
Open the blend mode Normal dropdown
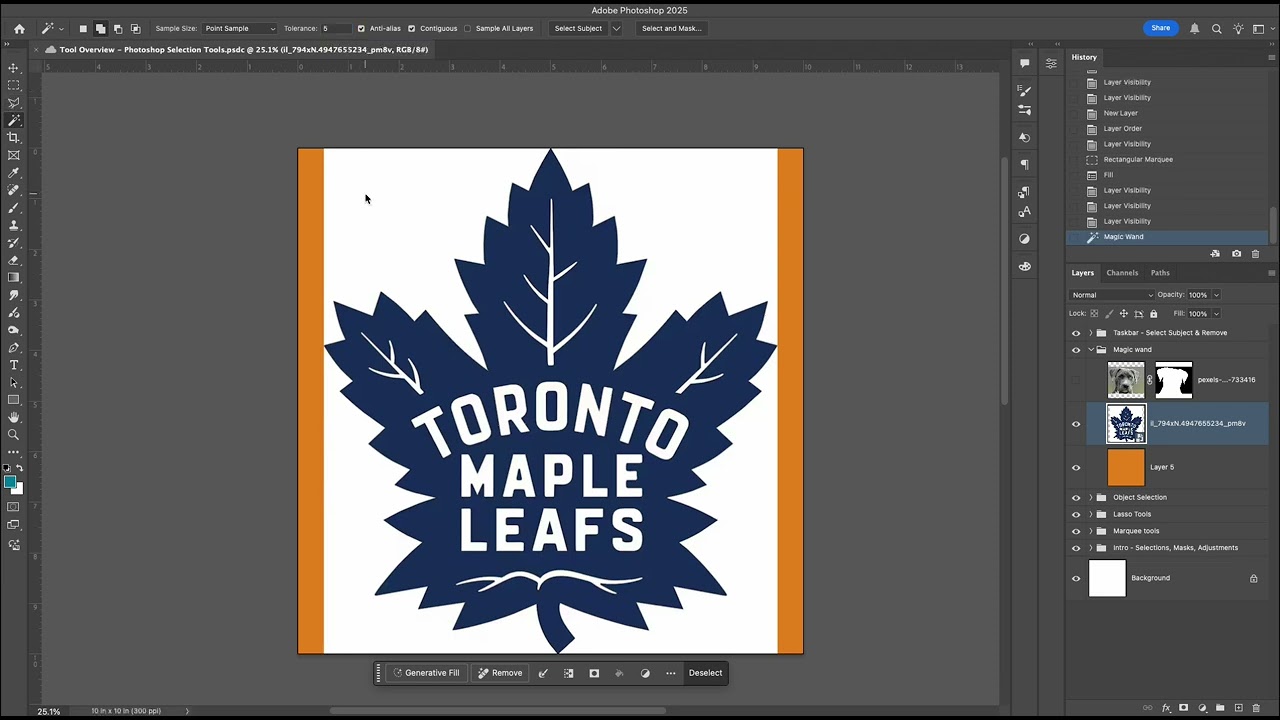[1112, 295]
